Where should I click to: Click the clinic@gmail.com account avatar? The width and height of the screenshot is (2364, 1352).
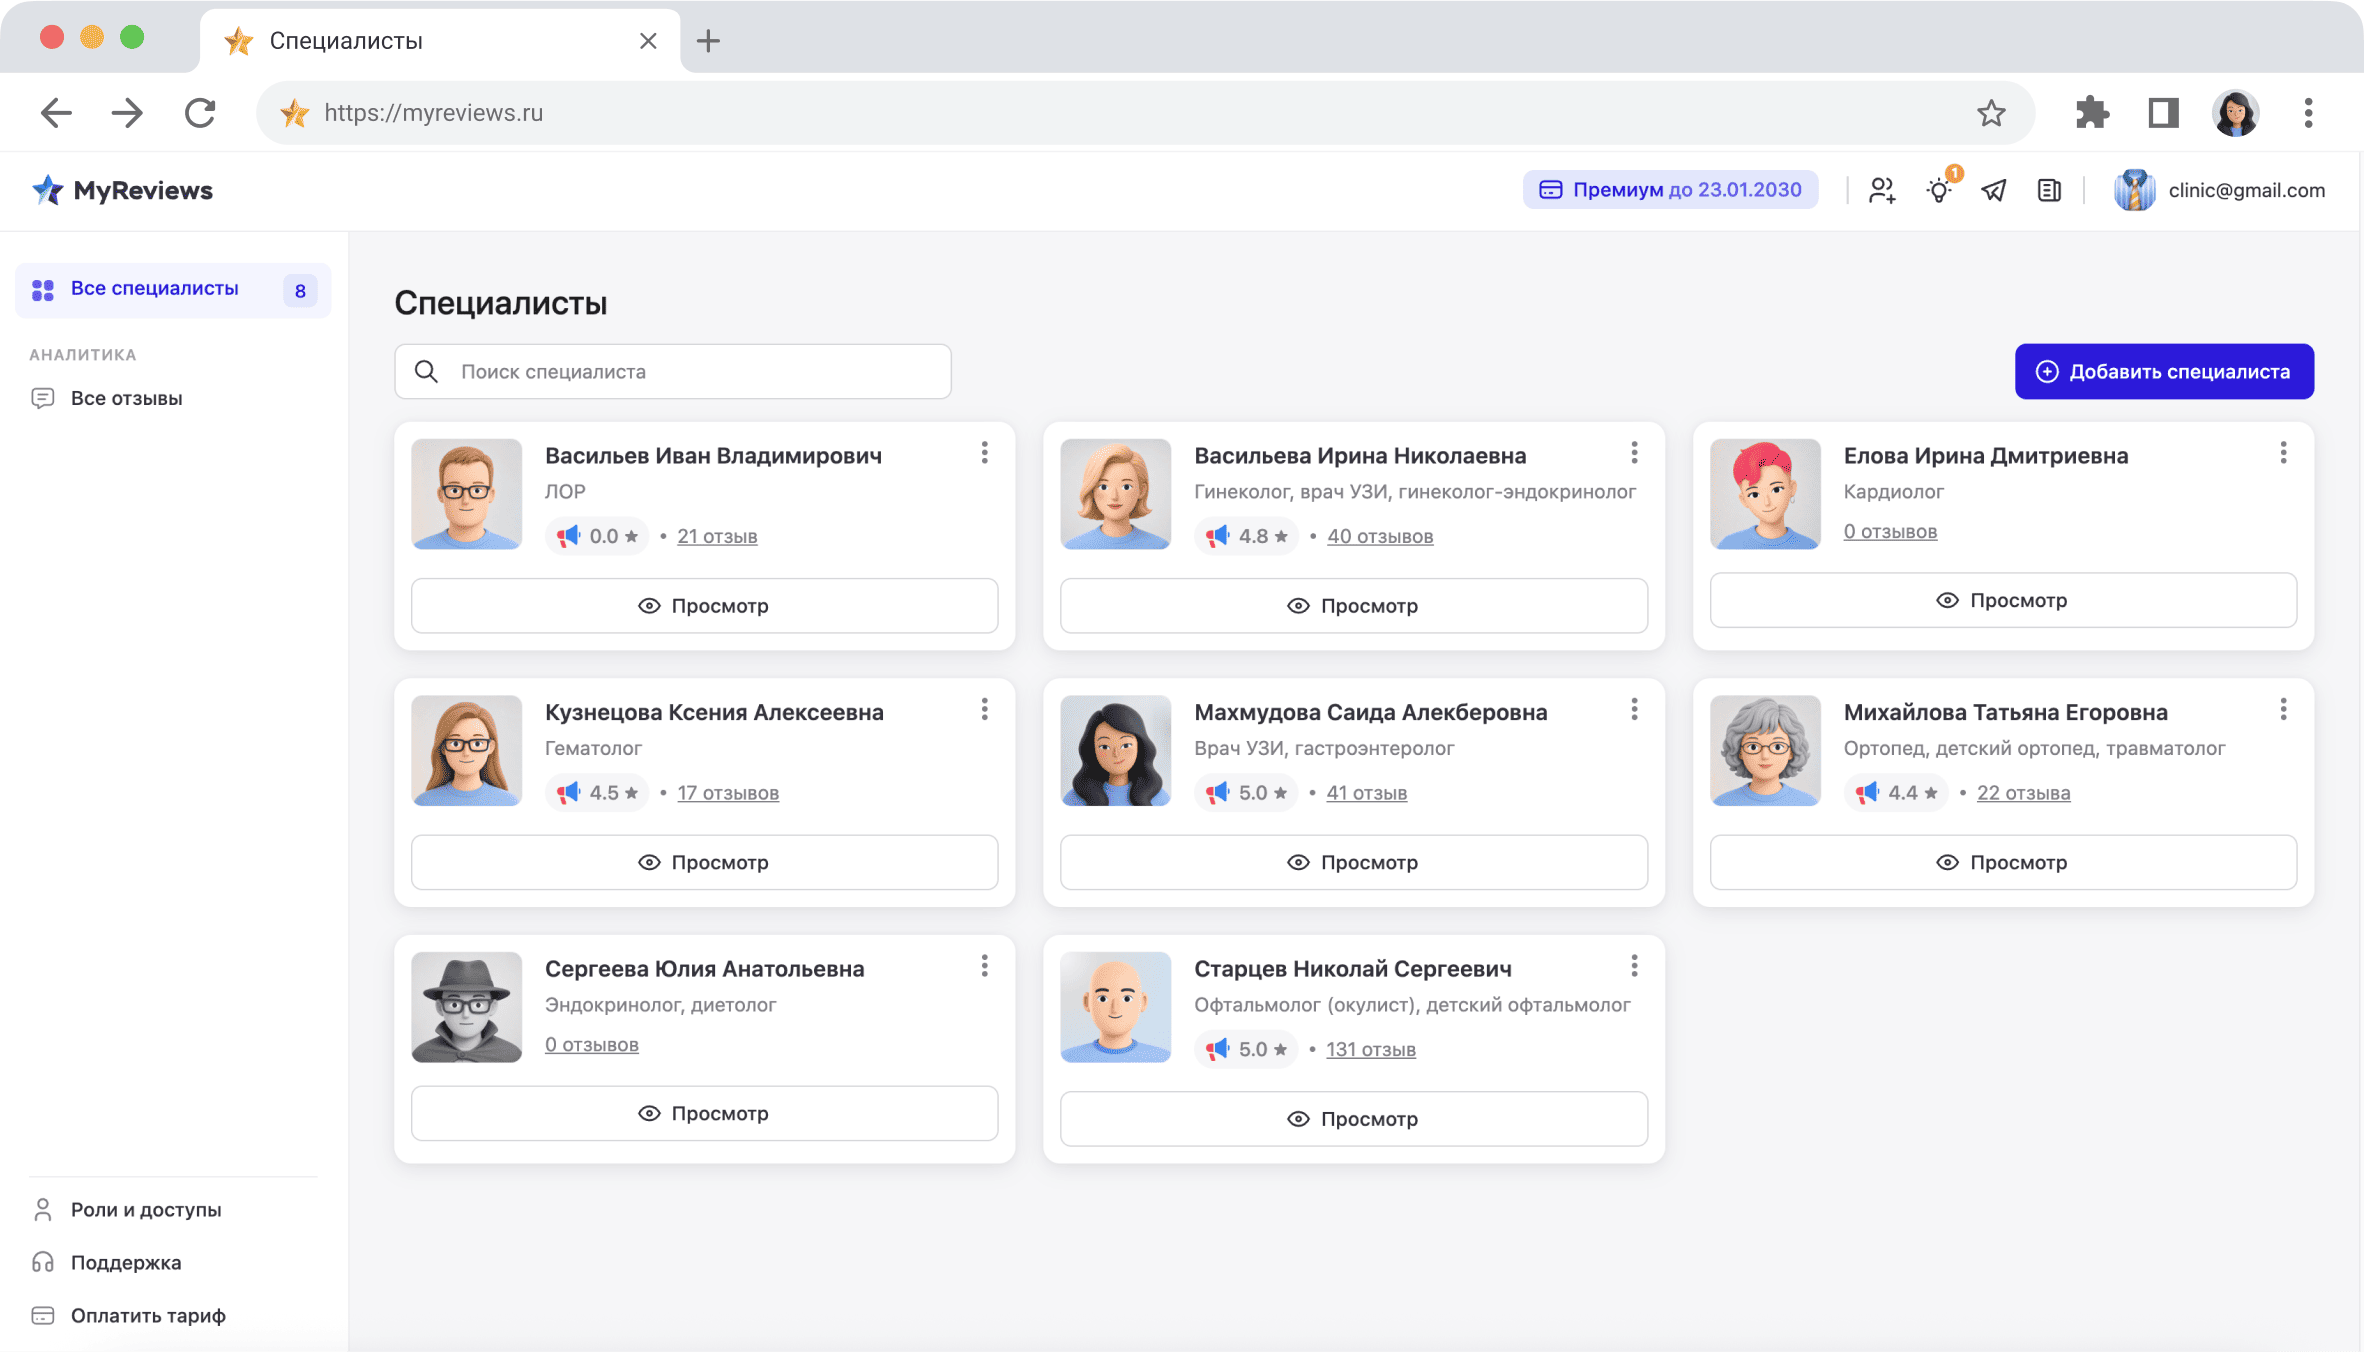tap(2134, 190)
